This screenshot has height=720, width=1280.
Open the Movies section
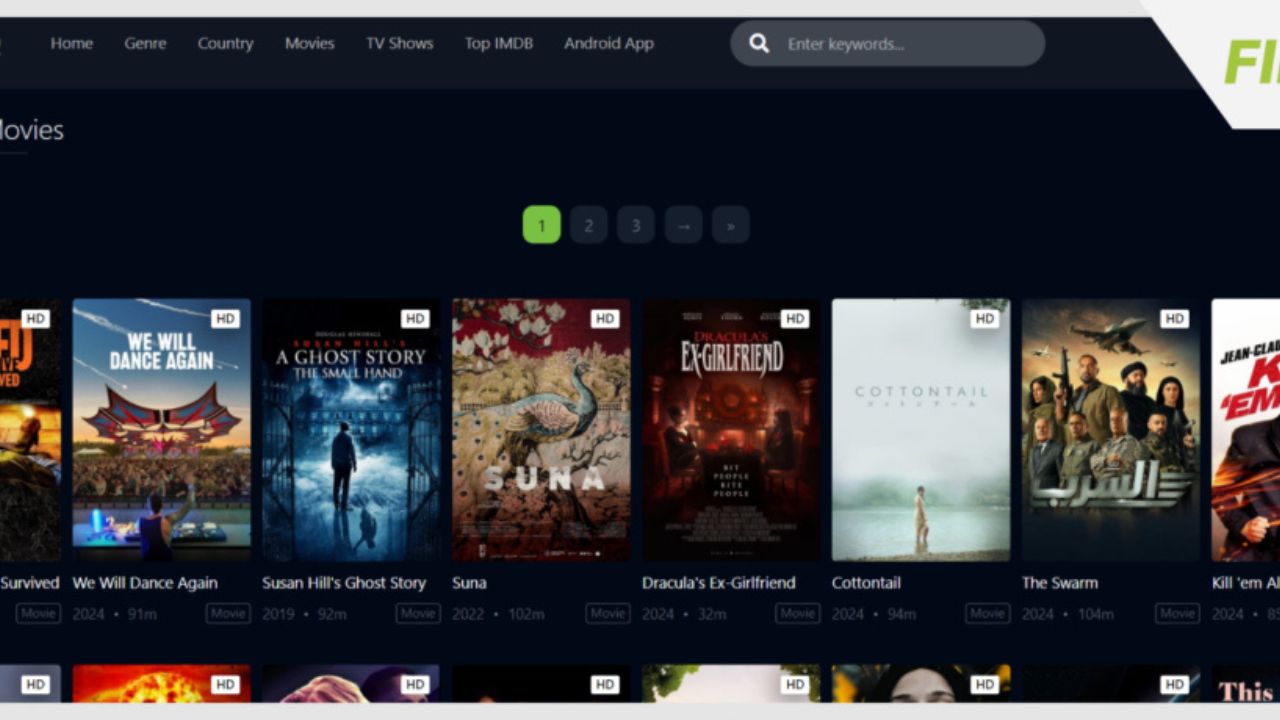click(x=309, y=44)
